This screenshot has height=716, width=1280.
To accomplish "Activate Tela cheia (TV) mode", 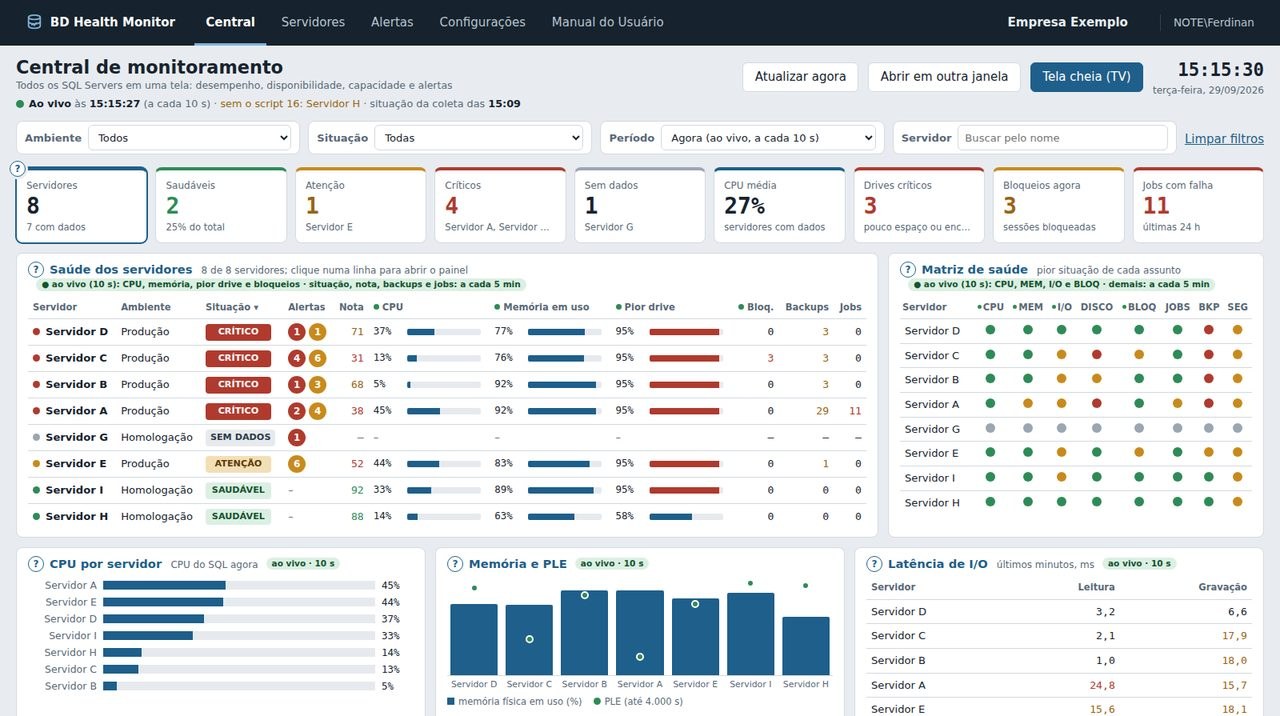I will click(1086, 77).
